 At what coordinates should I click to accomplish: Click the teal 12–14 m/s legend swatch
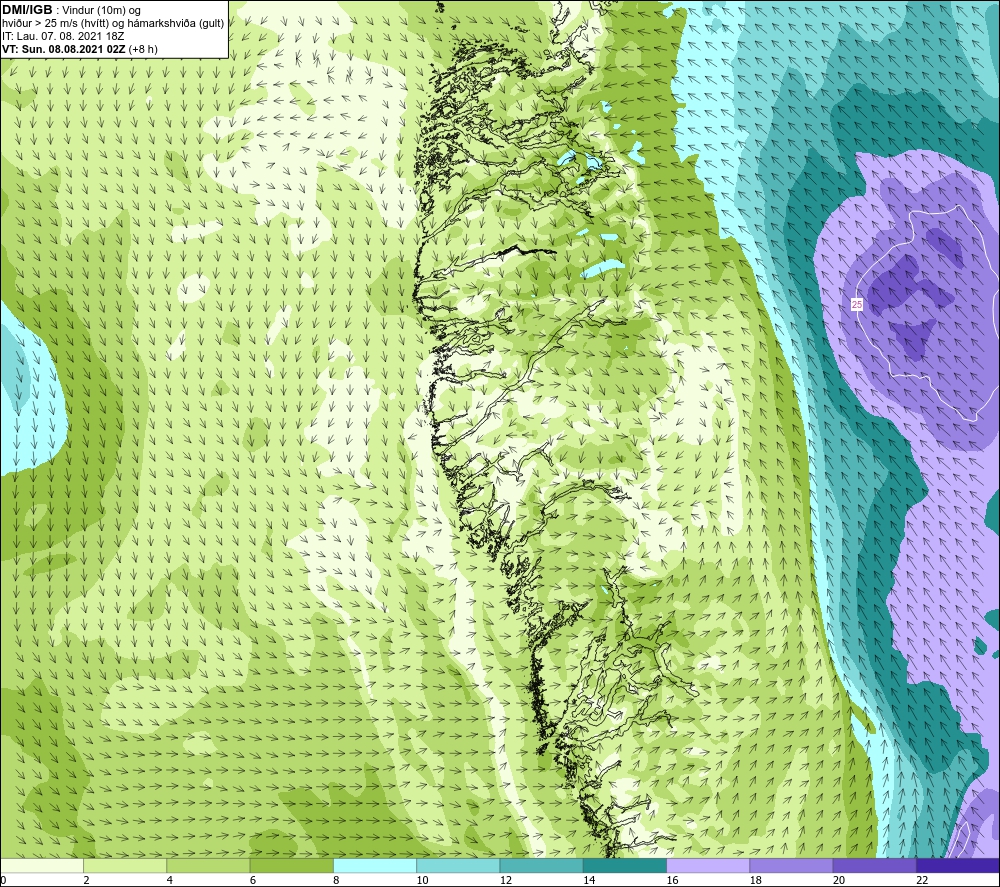tap(541, 865)
